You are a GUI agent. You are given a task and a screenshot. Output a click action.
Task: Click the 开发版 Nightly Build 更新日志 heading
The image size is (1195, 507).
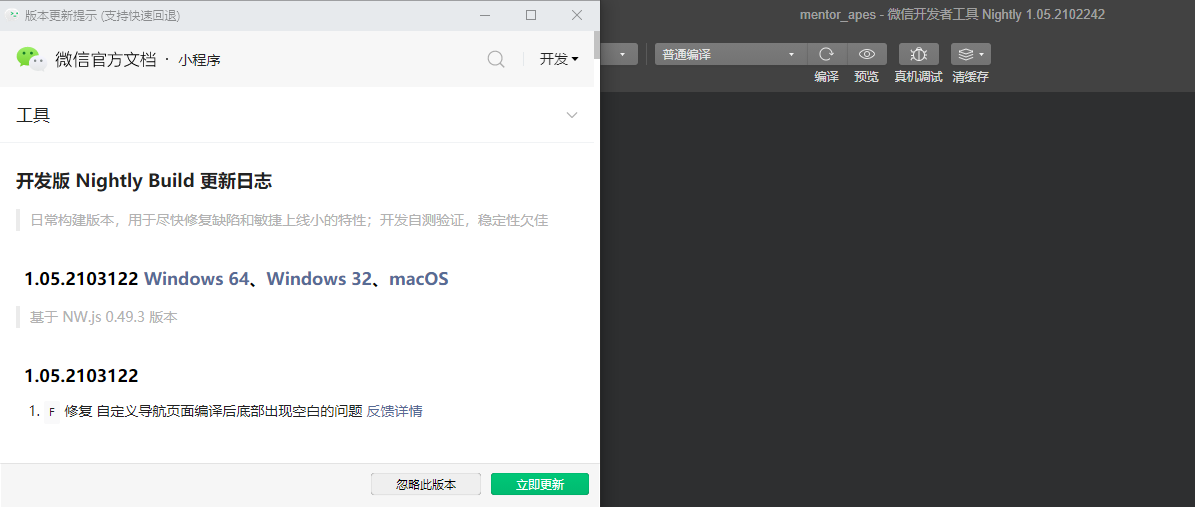tap(144, 181)
